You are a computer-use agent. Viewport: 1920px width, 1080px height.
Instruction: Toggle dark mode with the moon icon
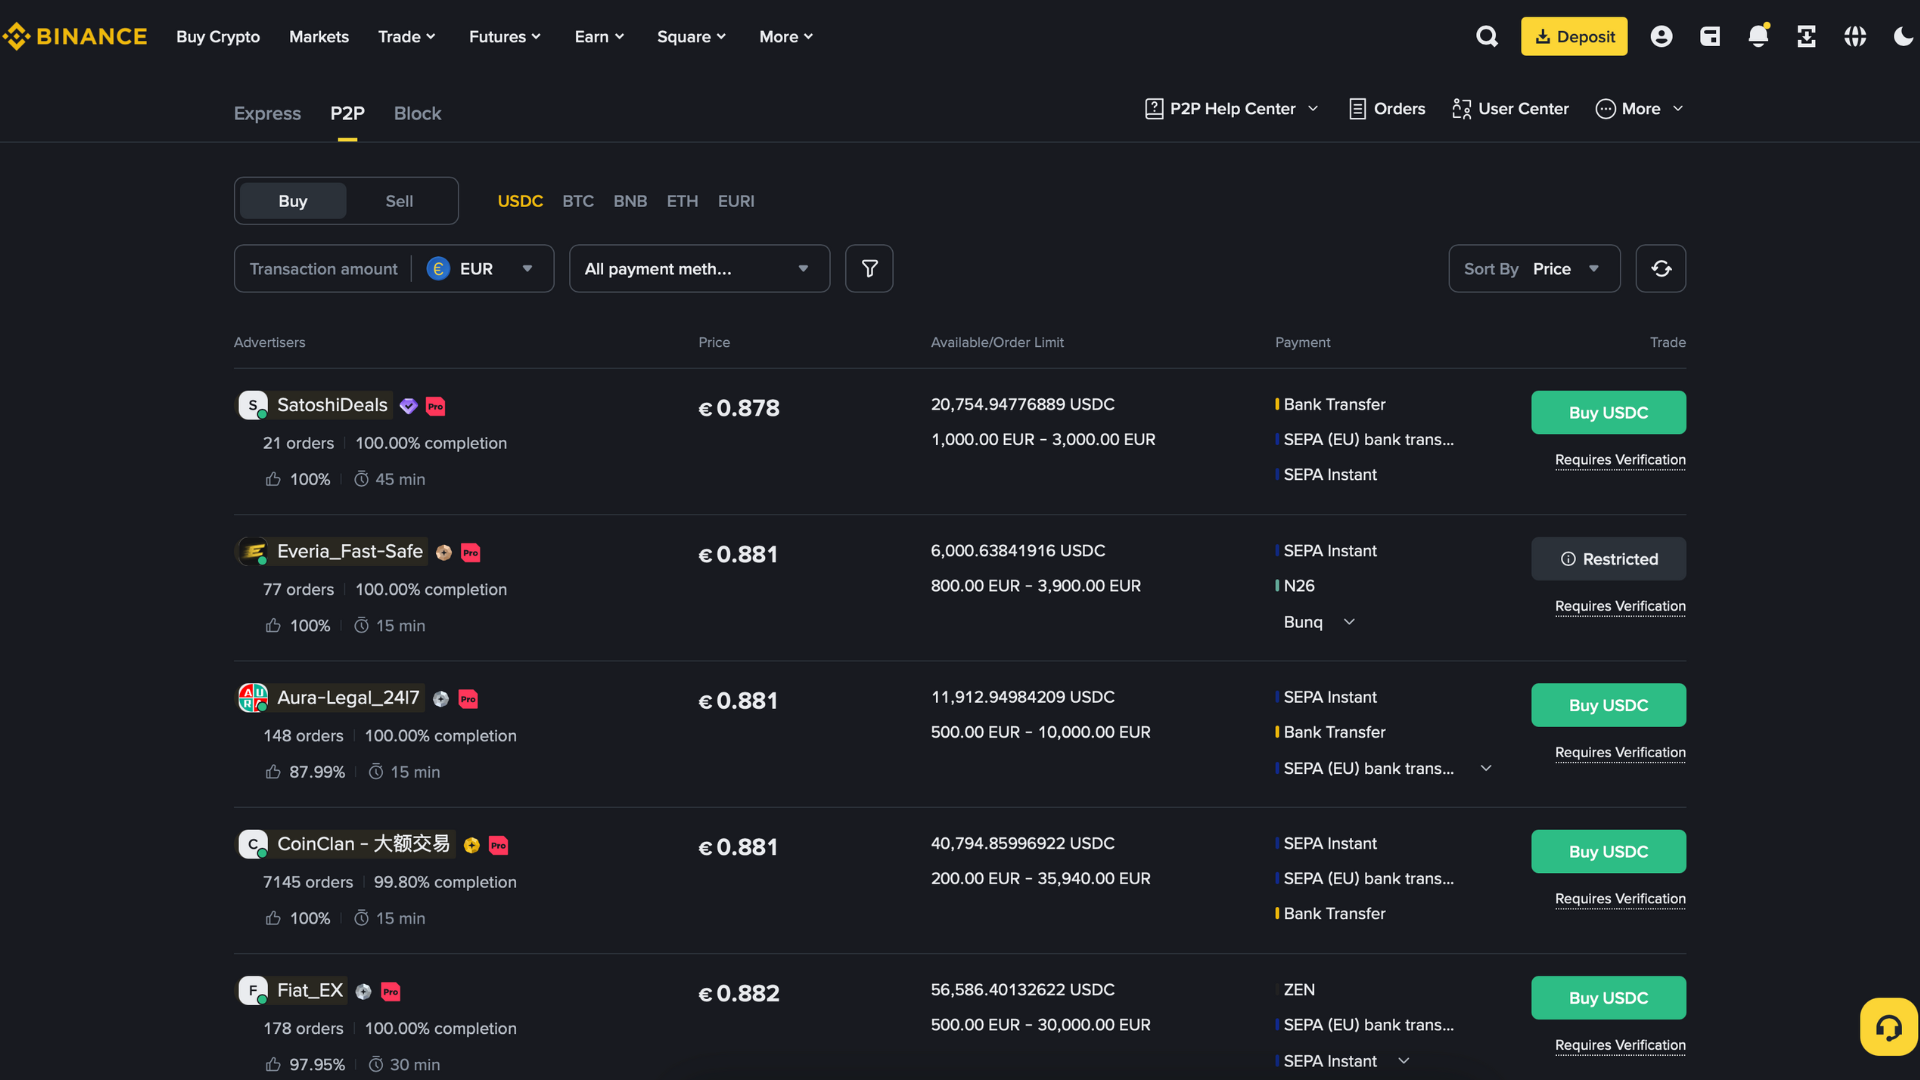coord(1903,36)
